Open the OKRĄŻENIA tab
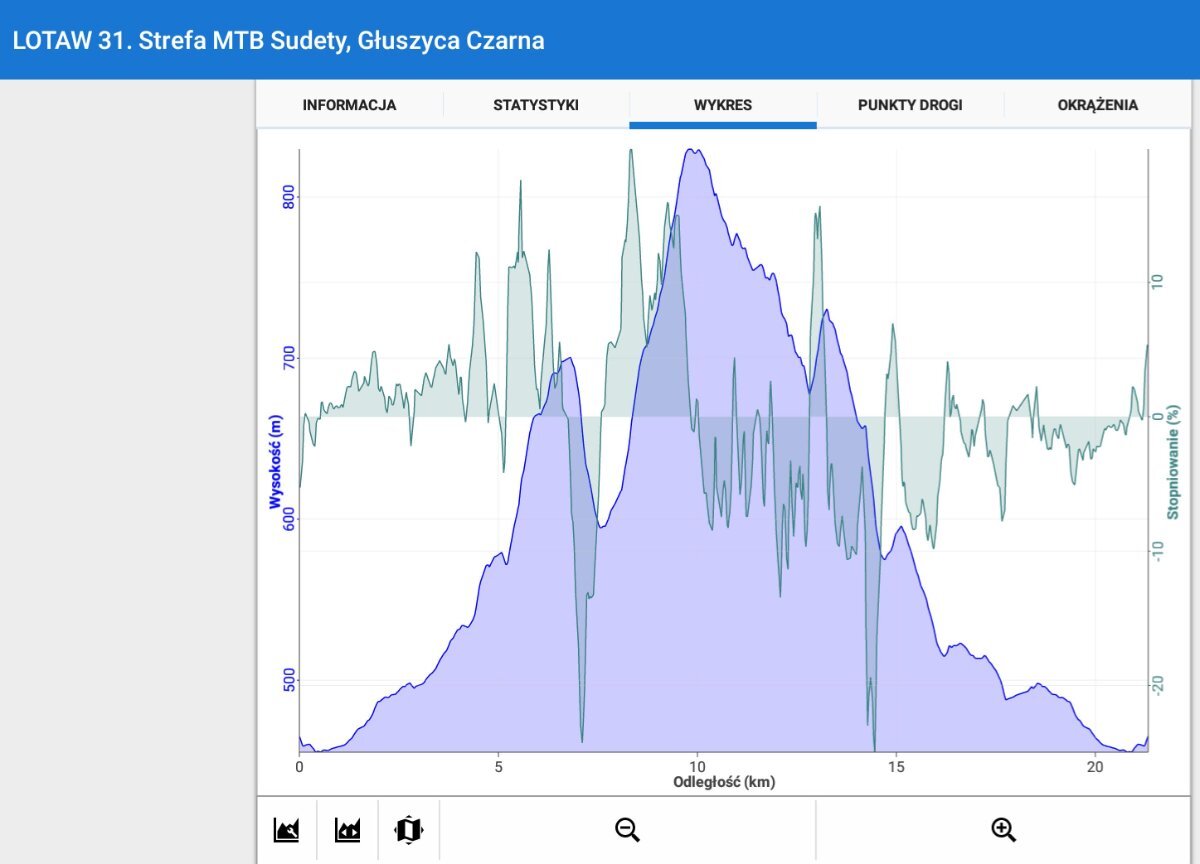 (x=1097, y=105)
